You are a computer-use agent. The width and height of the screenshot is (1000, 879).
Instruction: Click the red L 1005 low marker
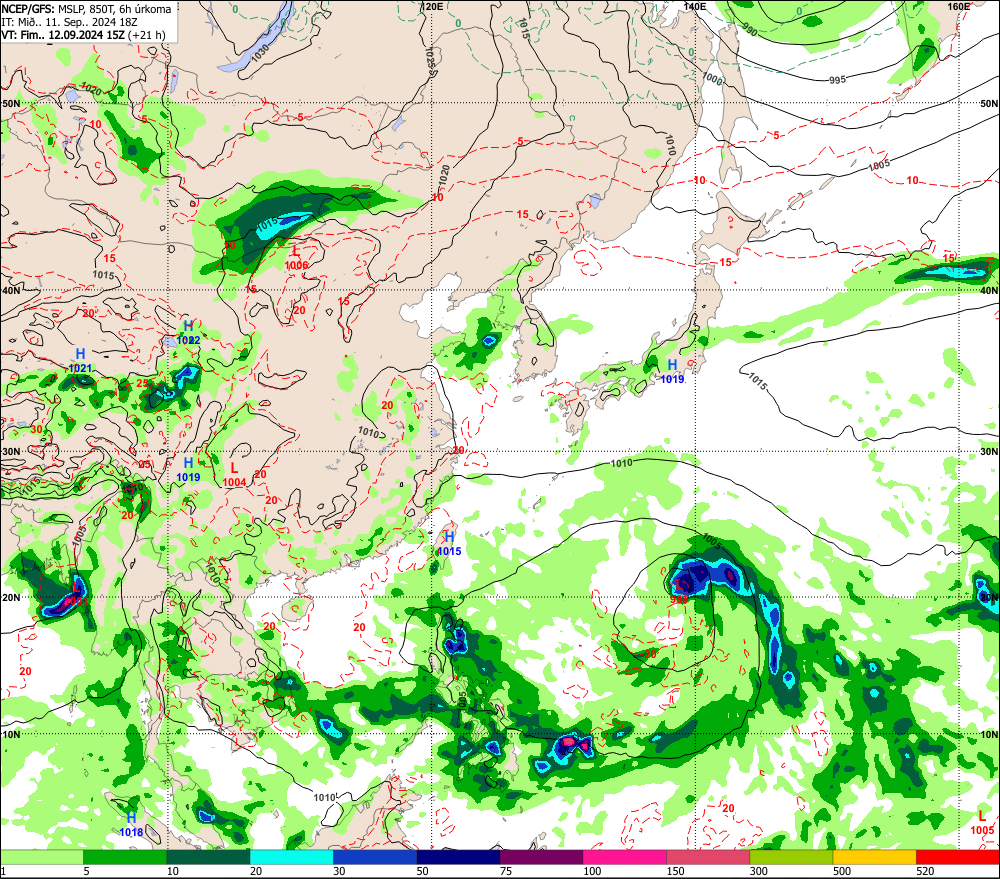click(982, 822)
